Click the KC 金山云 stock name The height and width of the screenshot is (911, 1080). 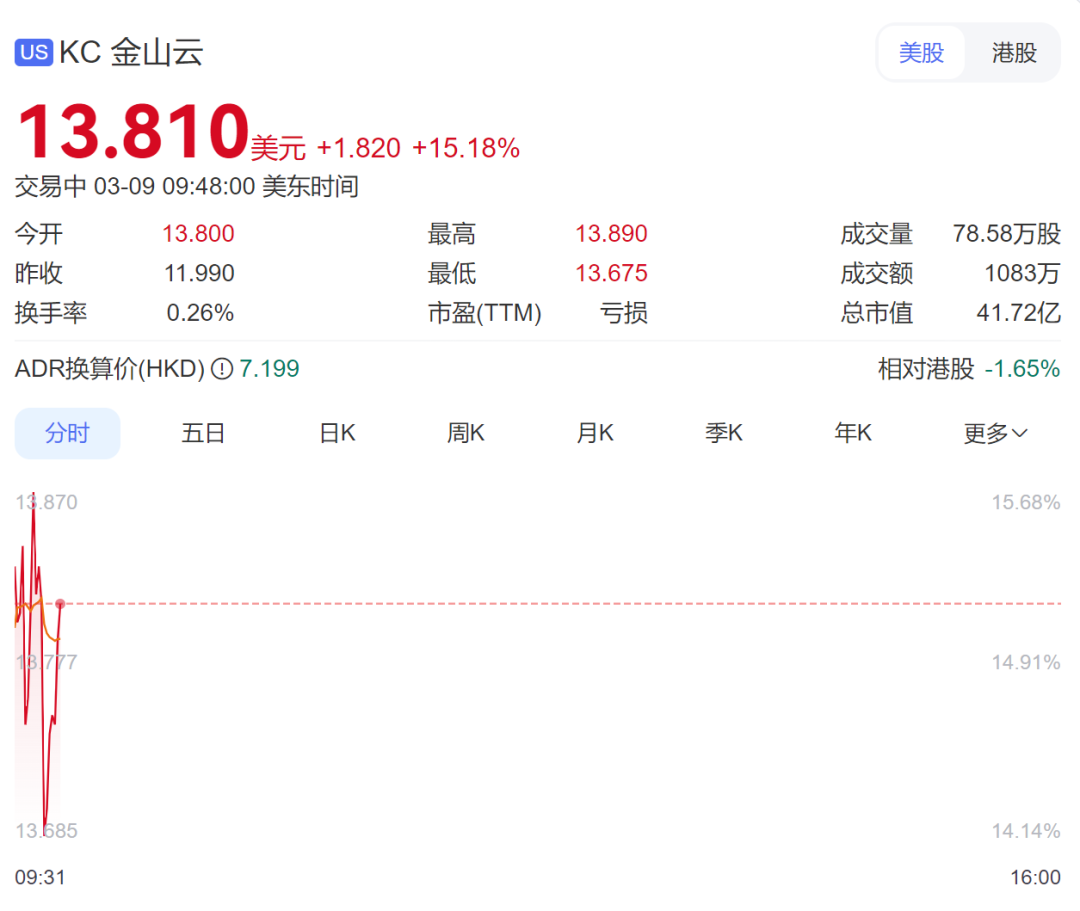131,52
